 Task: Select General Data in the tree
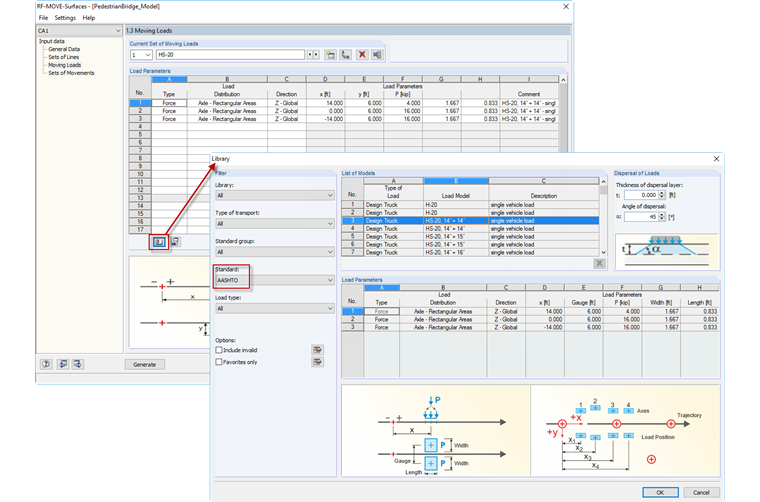point(64,49)
